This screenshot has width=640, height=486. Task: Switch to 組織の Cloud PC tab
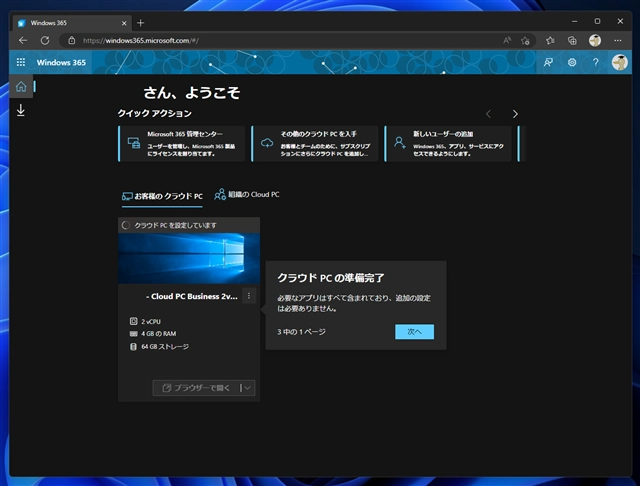coord(247,195)
